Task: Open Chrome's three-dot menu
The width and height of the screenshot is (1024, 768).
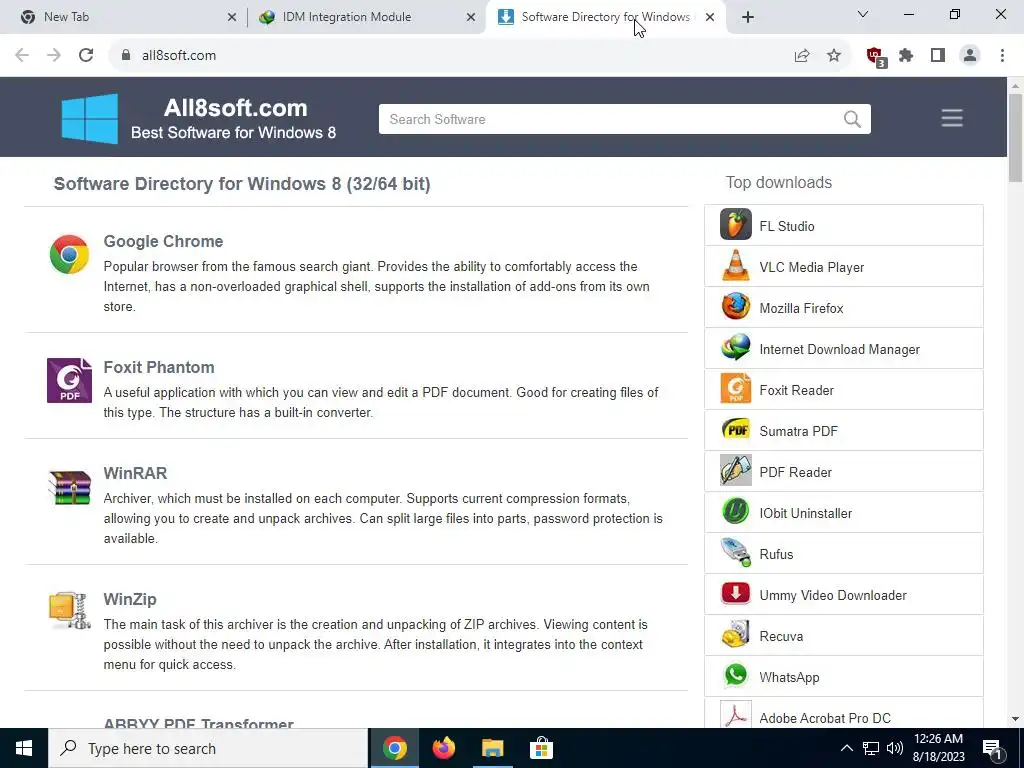Action: coord(1002,56)
